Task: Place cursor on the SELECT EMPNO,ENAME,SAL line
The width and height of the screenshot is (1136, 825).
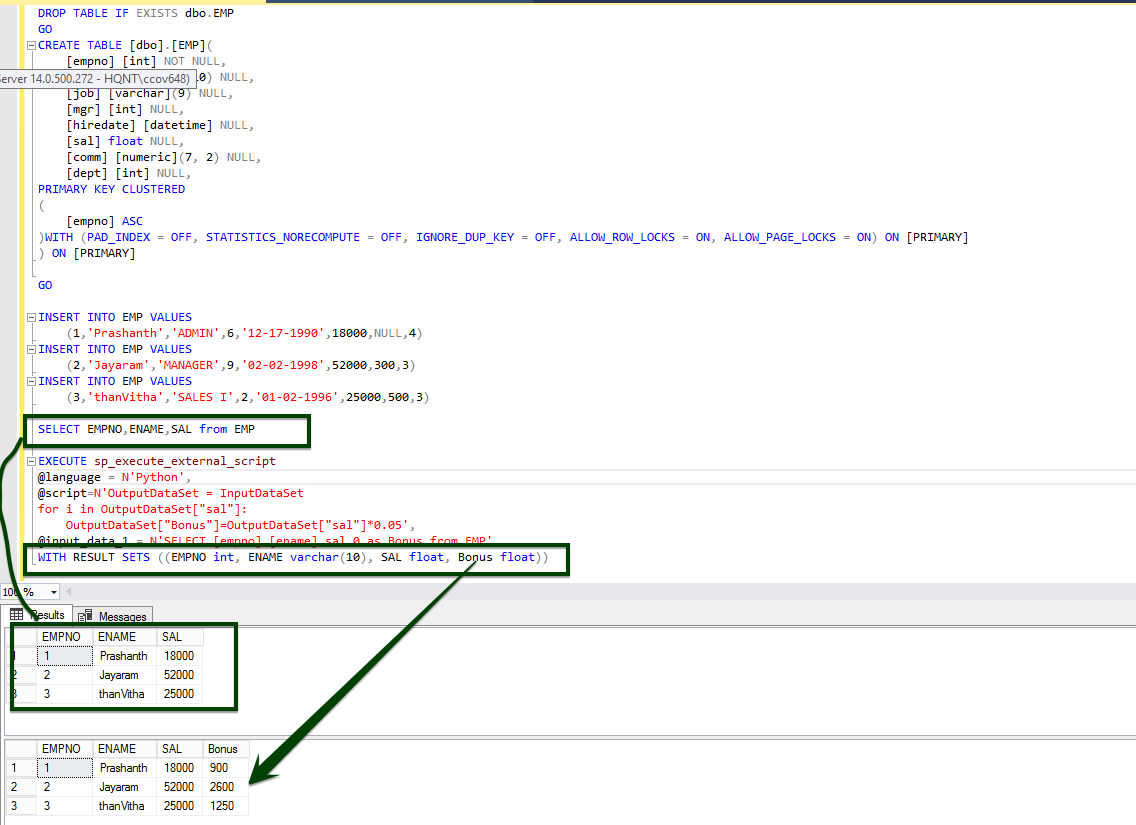Action: coord(150,429)
